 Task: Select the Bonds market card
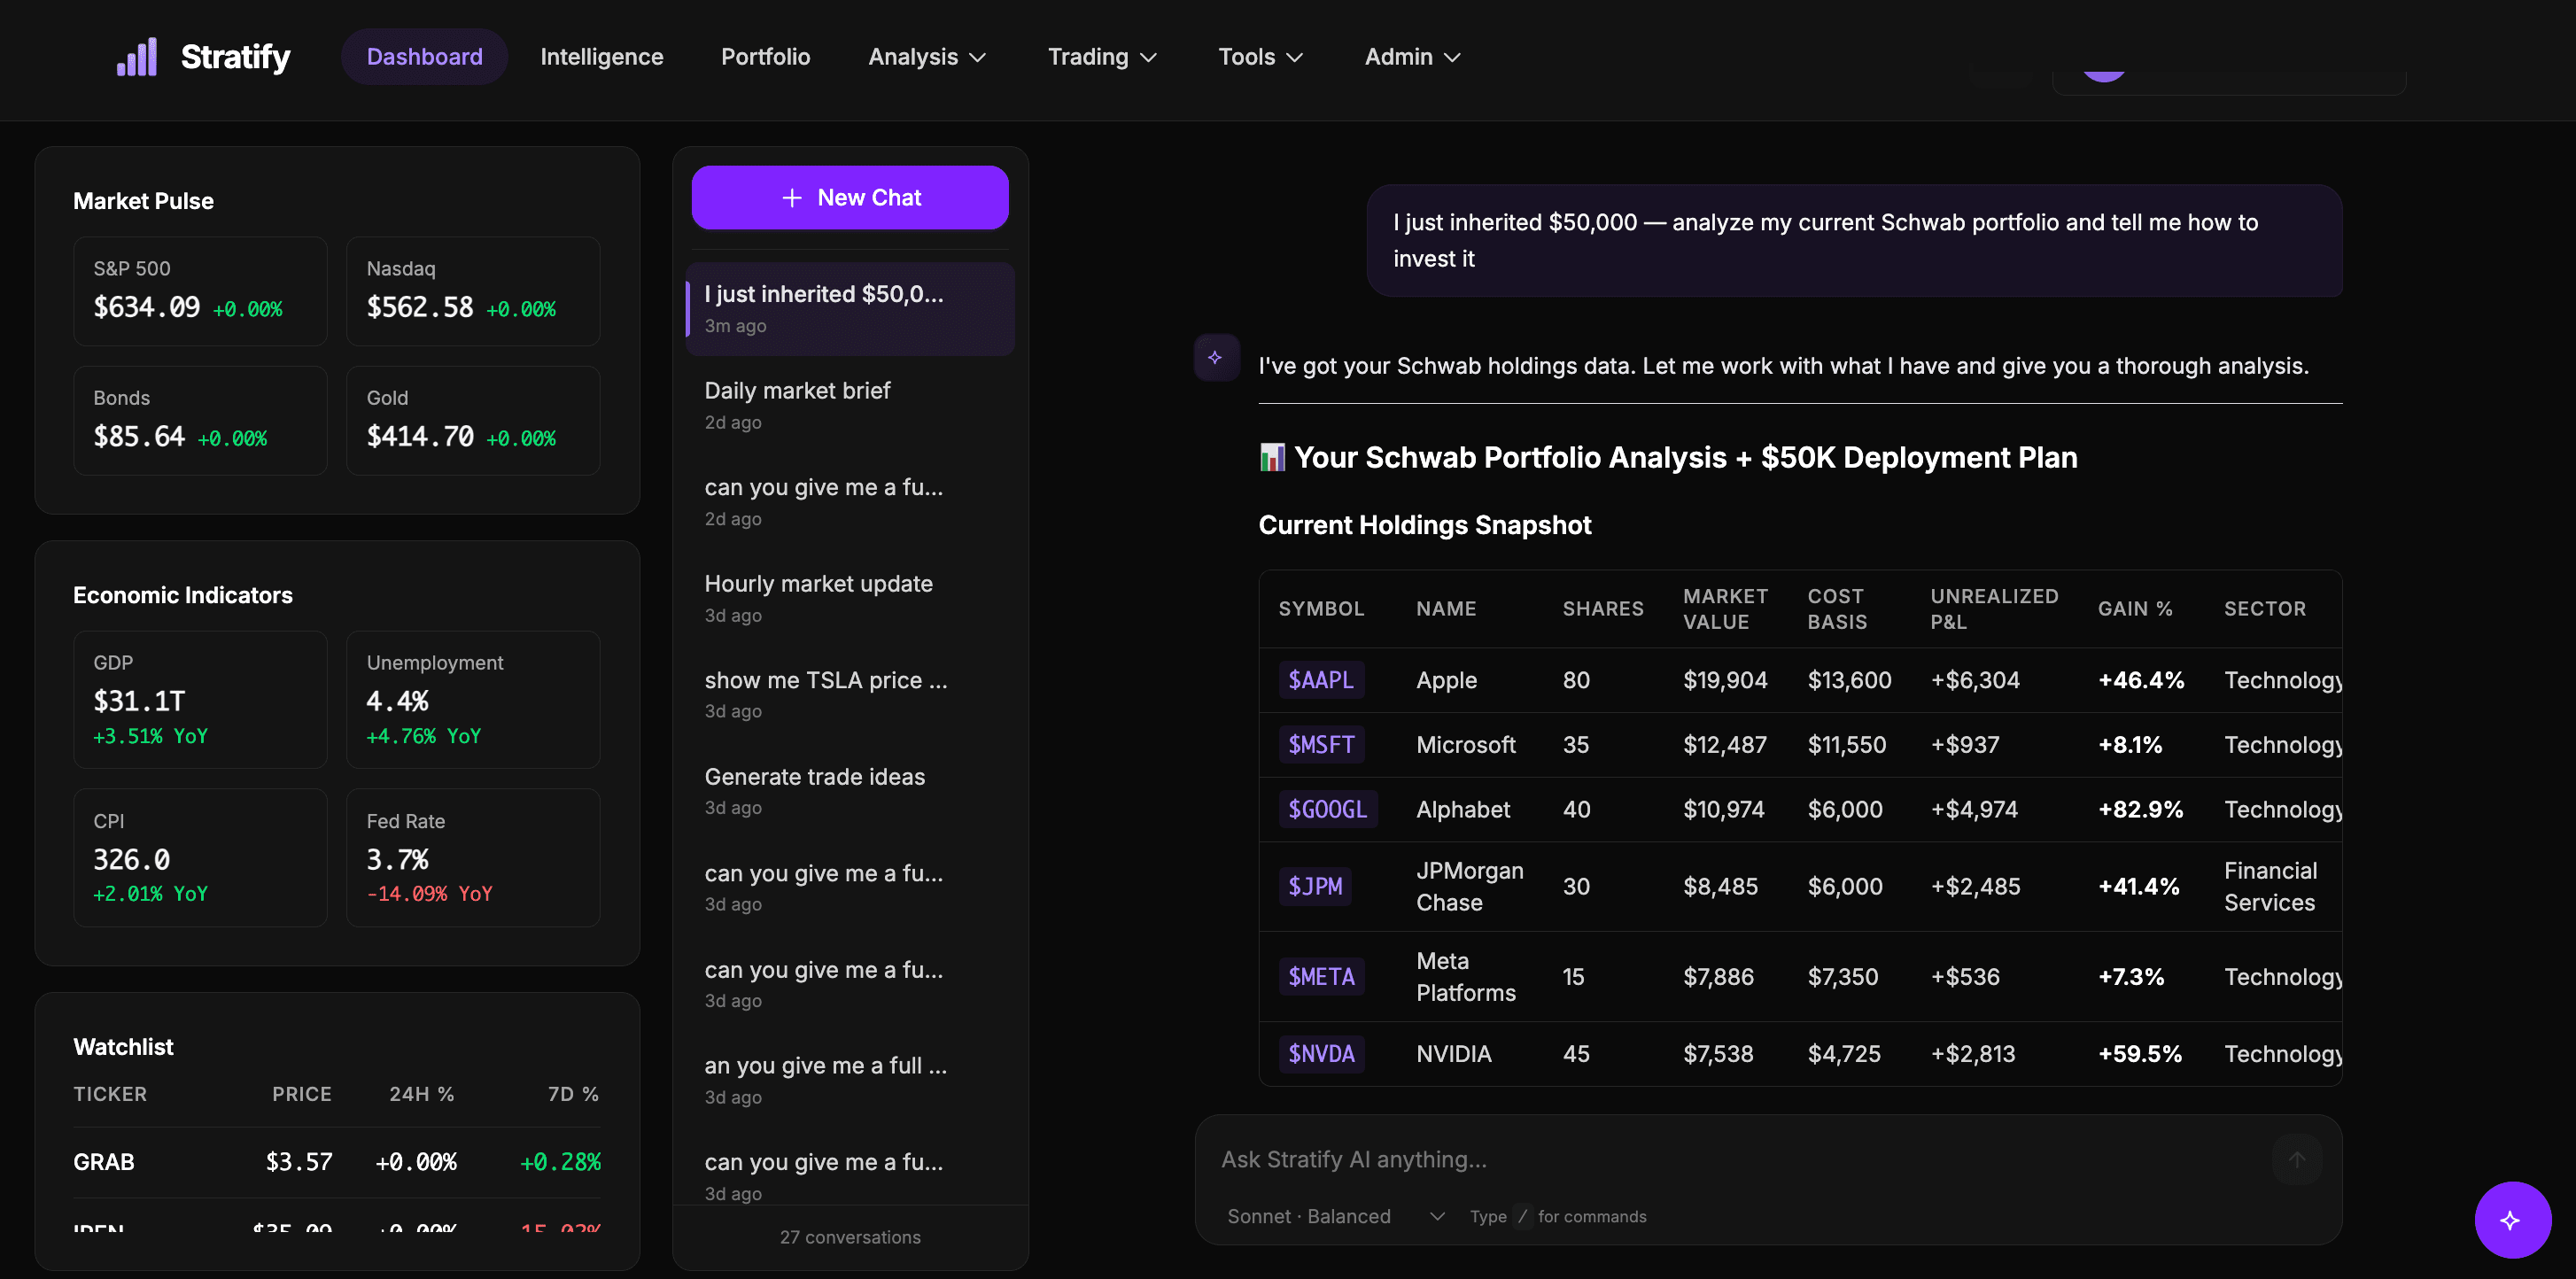(200, 420)
